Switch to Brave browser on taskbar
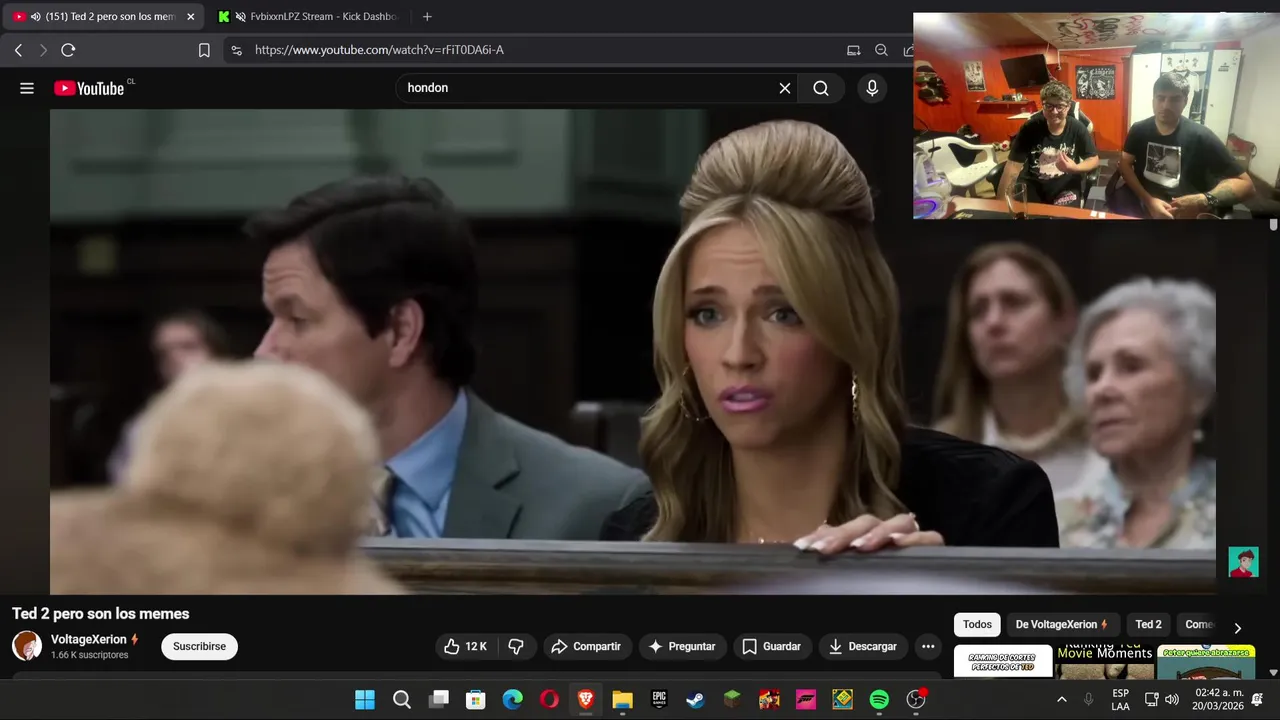1280x720 pixels. click(586, 700)
